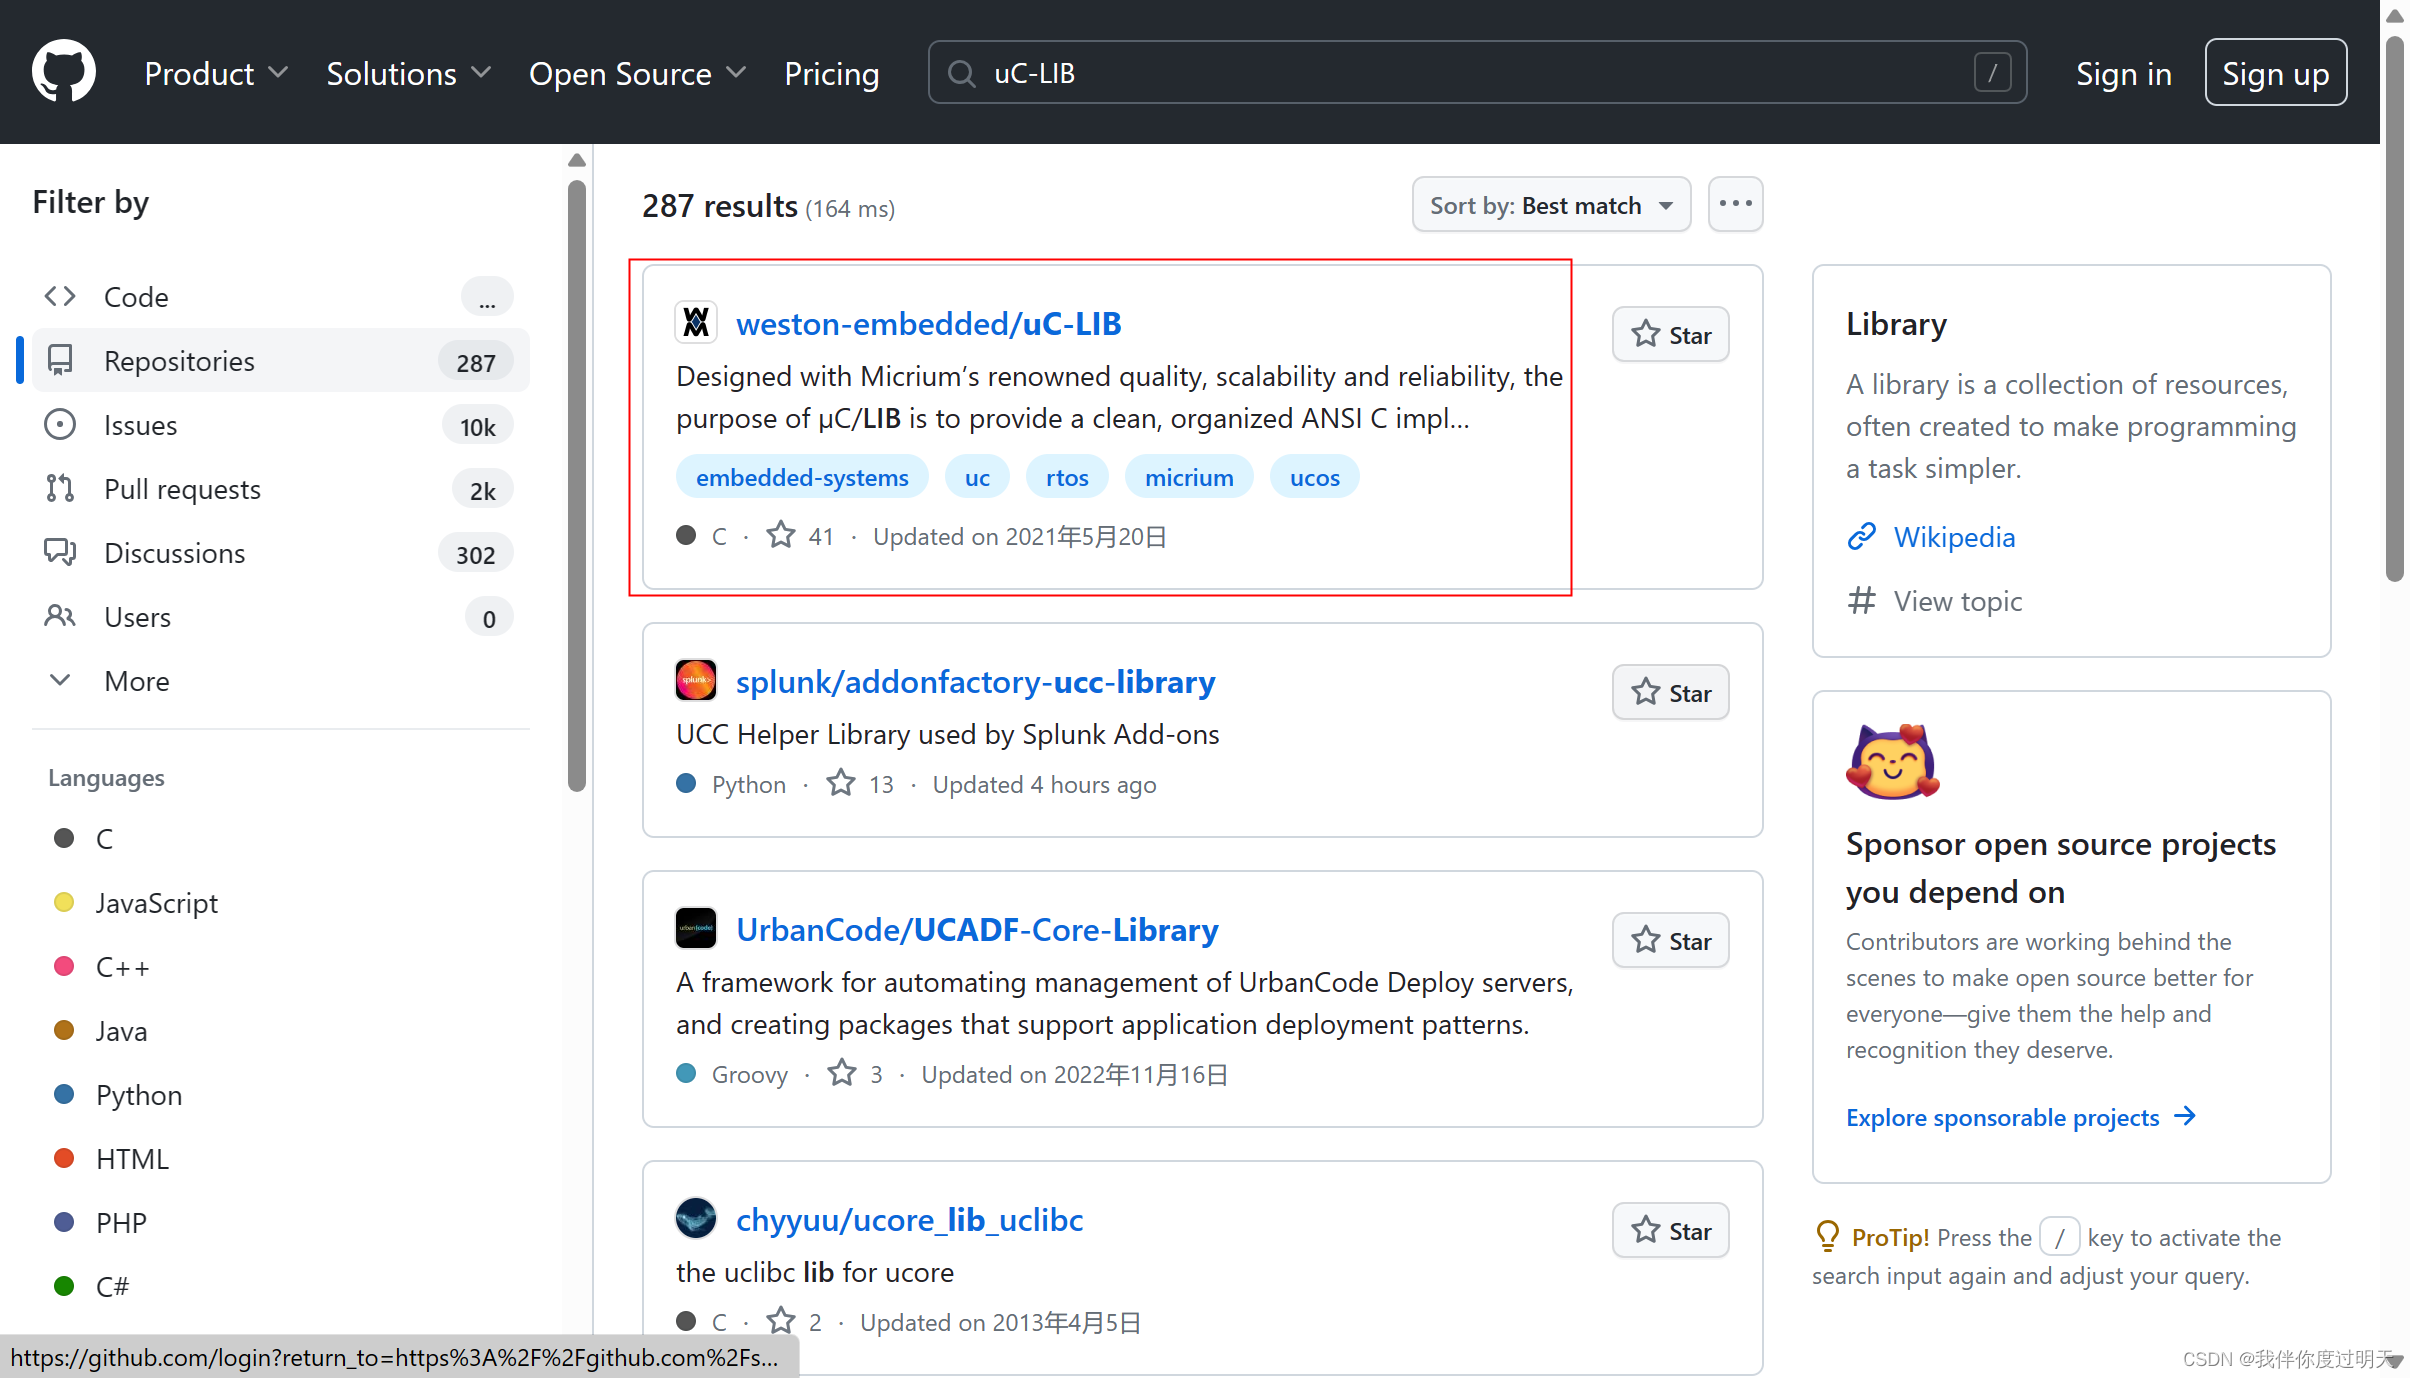Star the splunk/addonfactory-ucc-library repository
2410x1378 pixels.
pos(1670,693)
